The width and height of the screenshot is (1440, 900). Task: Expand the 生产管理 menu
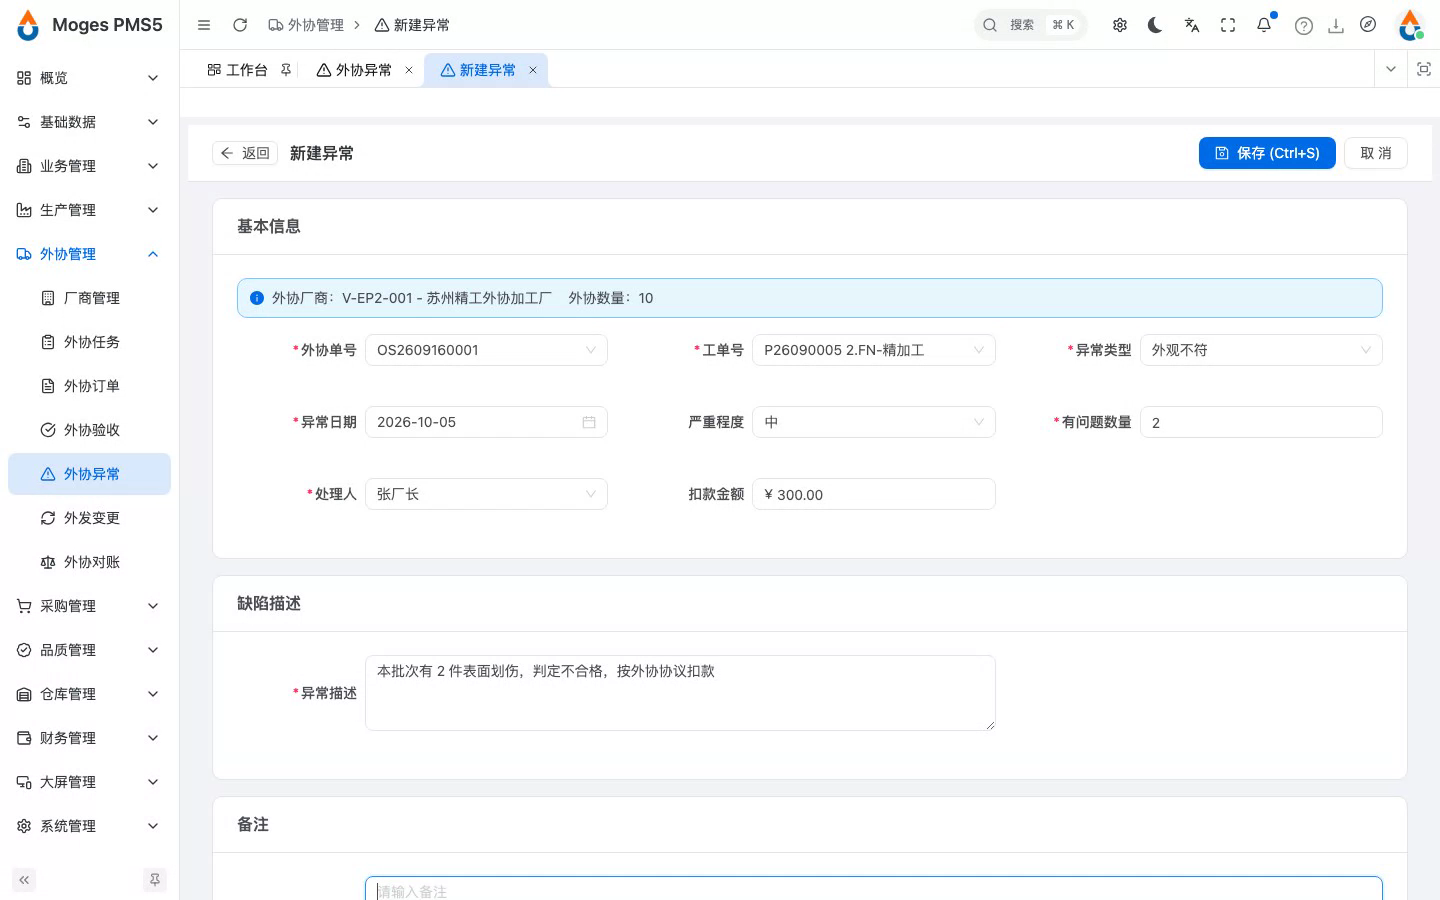tap(89, 210)
